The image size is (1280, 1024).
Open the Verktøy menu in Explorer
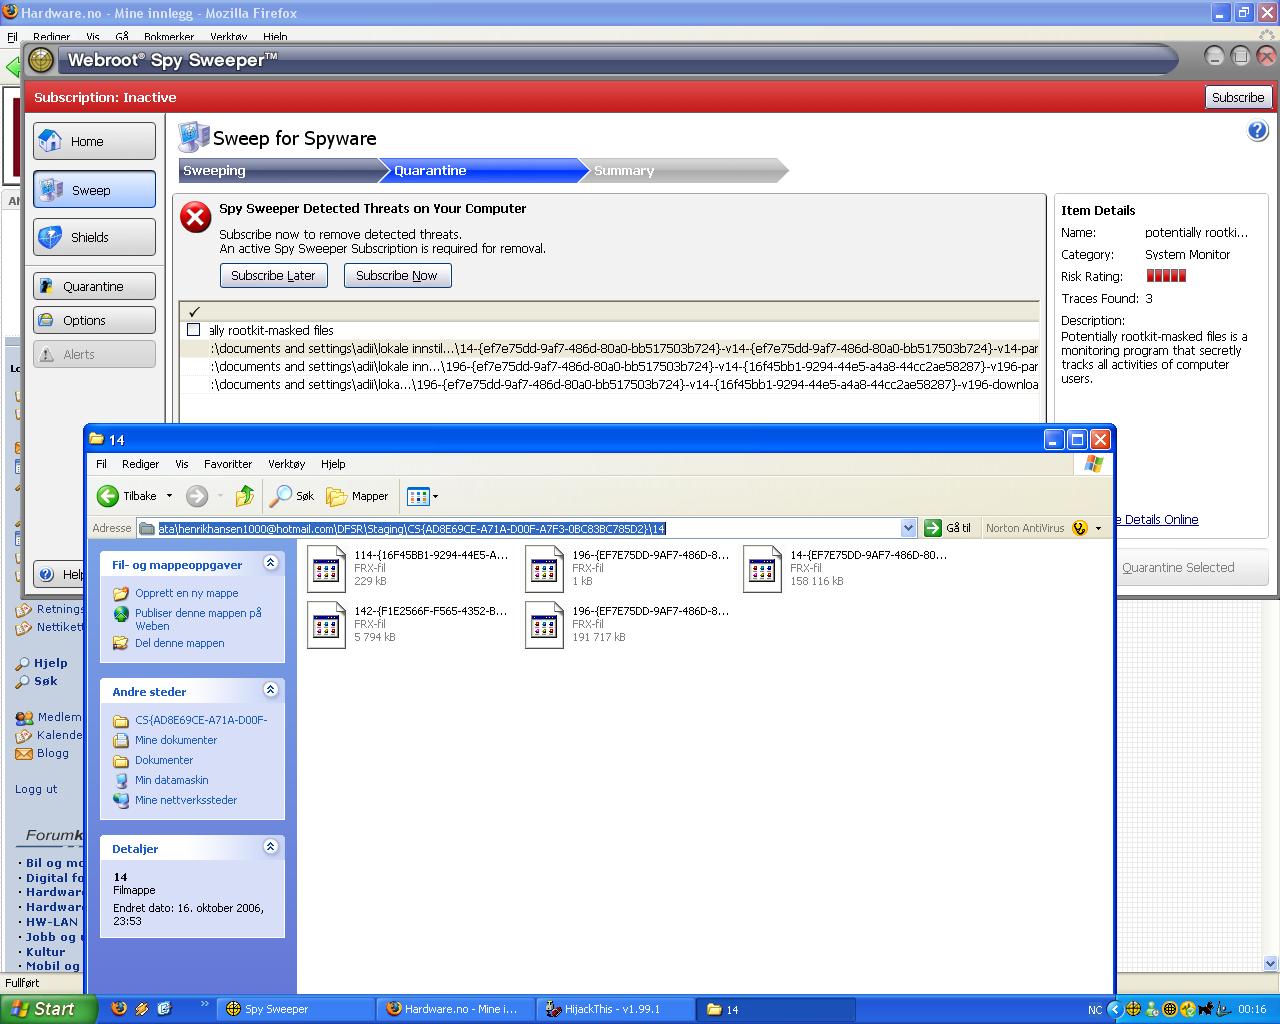[x=286, y=464]
